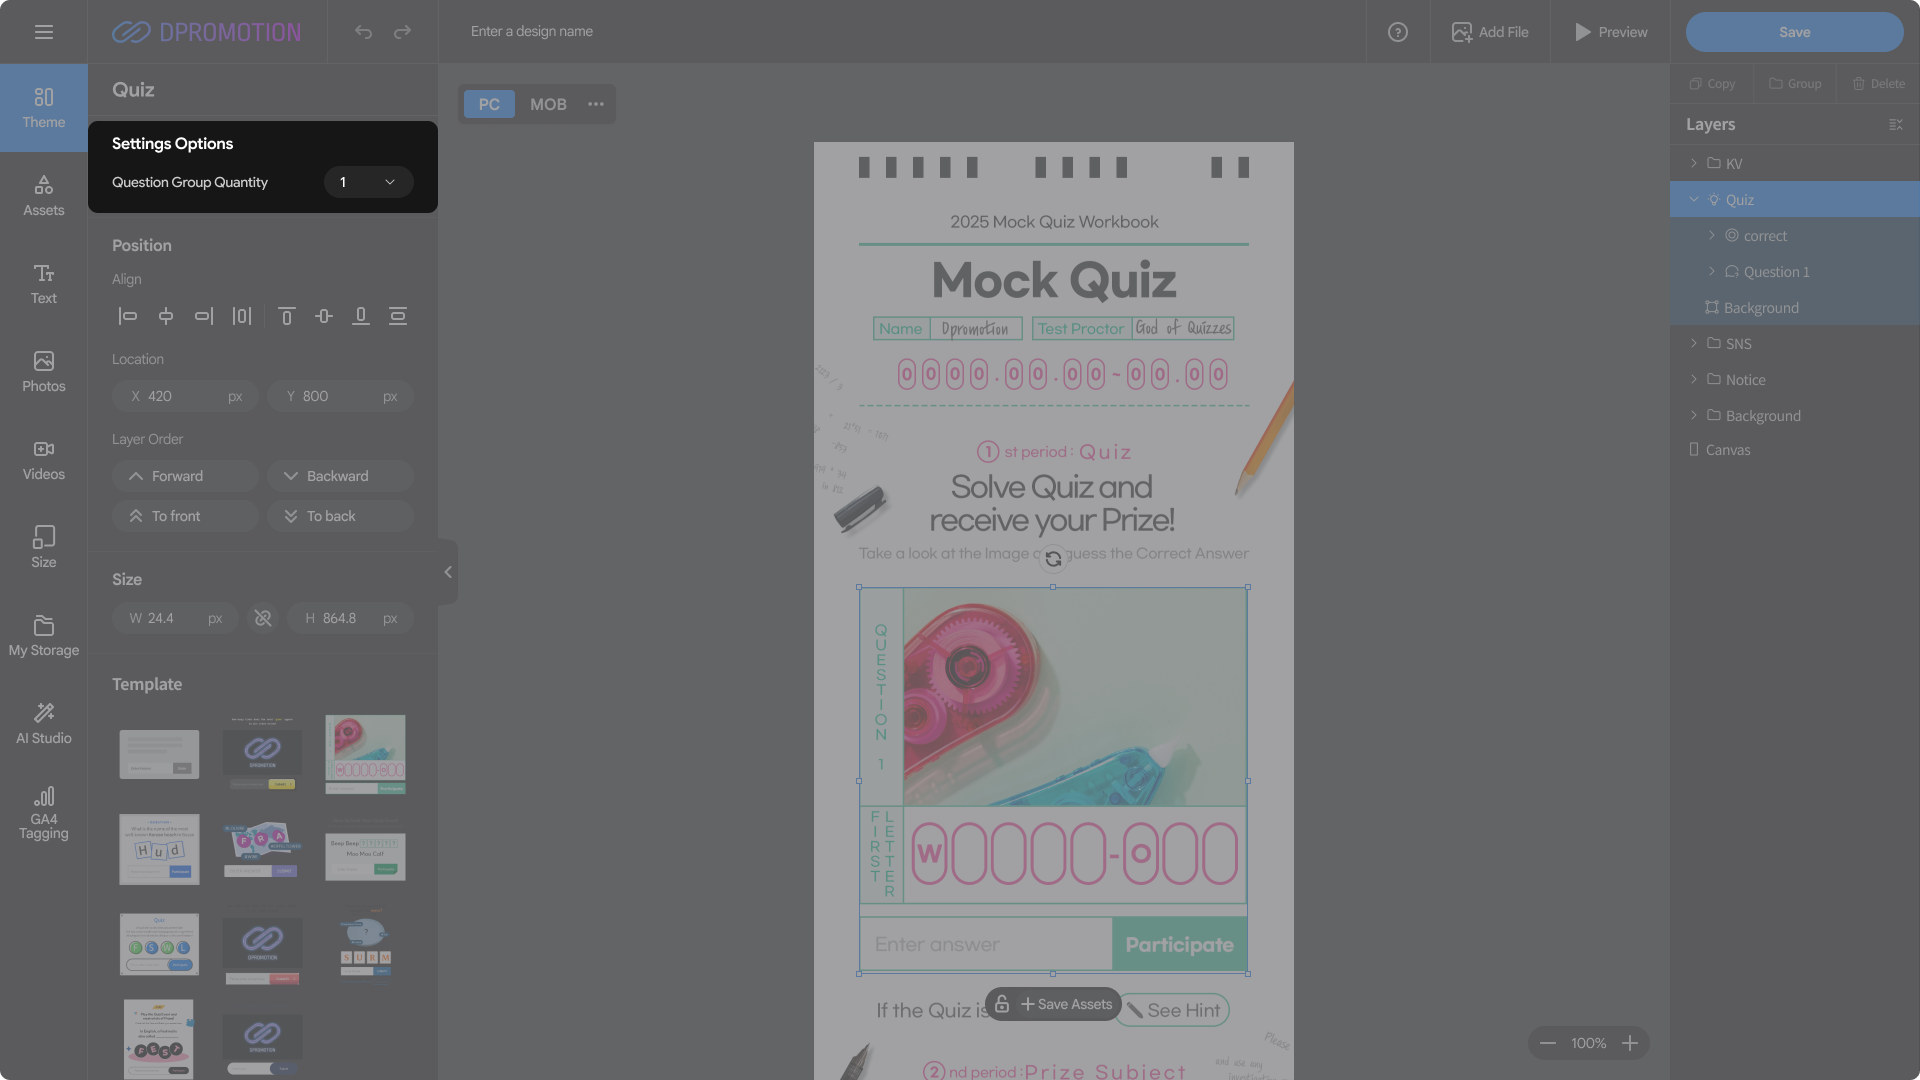Expand the KV layer folder

1694,163
